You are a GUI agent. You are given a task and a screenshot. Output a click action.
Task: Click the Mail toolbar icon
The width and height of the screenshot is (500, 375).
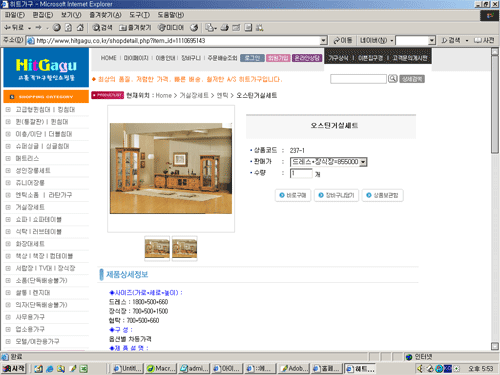point(211,28)
